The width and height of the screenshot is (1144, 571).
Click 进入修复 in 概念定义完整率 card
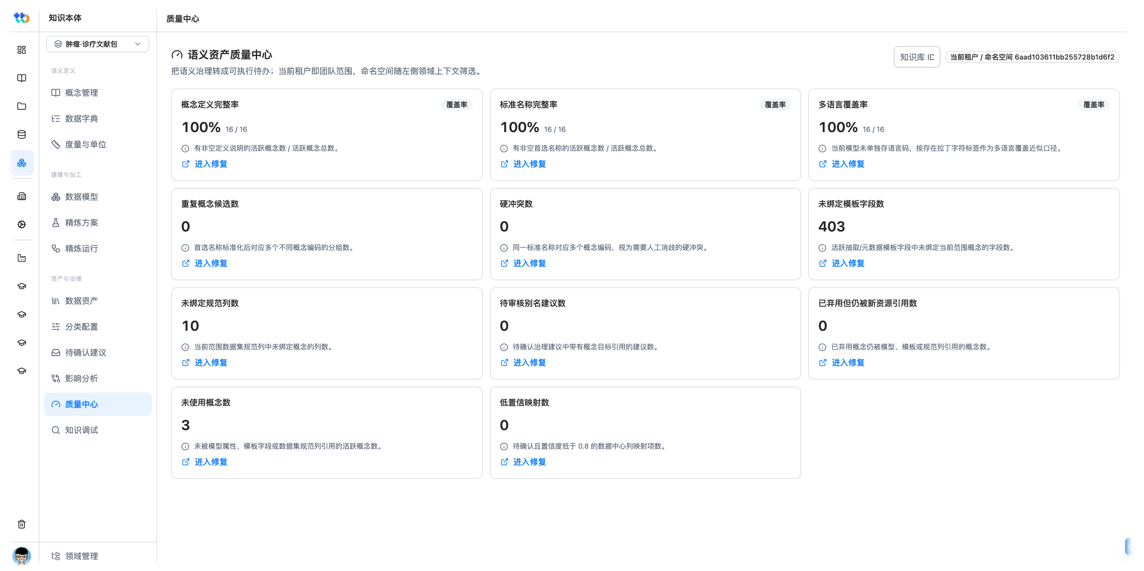205,164
